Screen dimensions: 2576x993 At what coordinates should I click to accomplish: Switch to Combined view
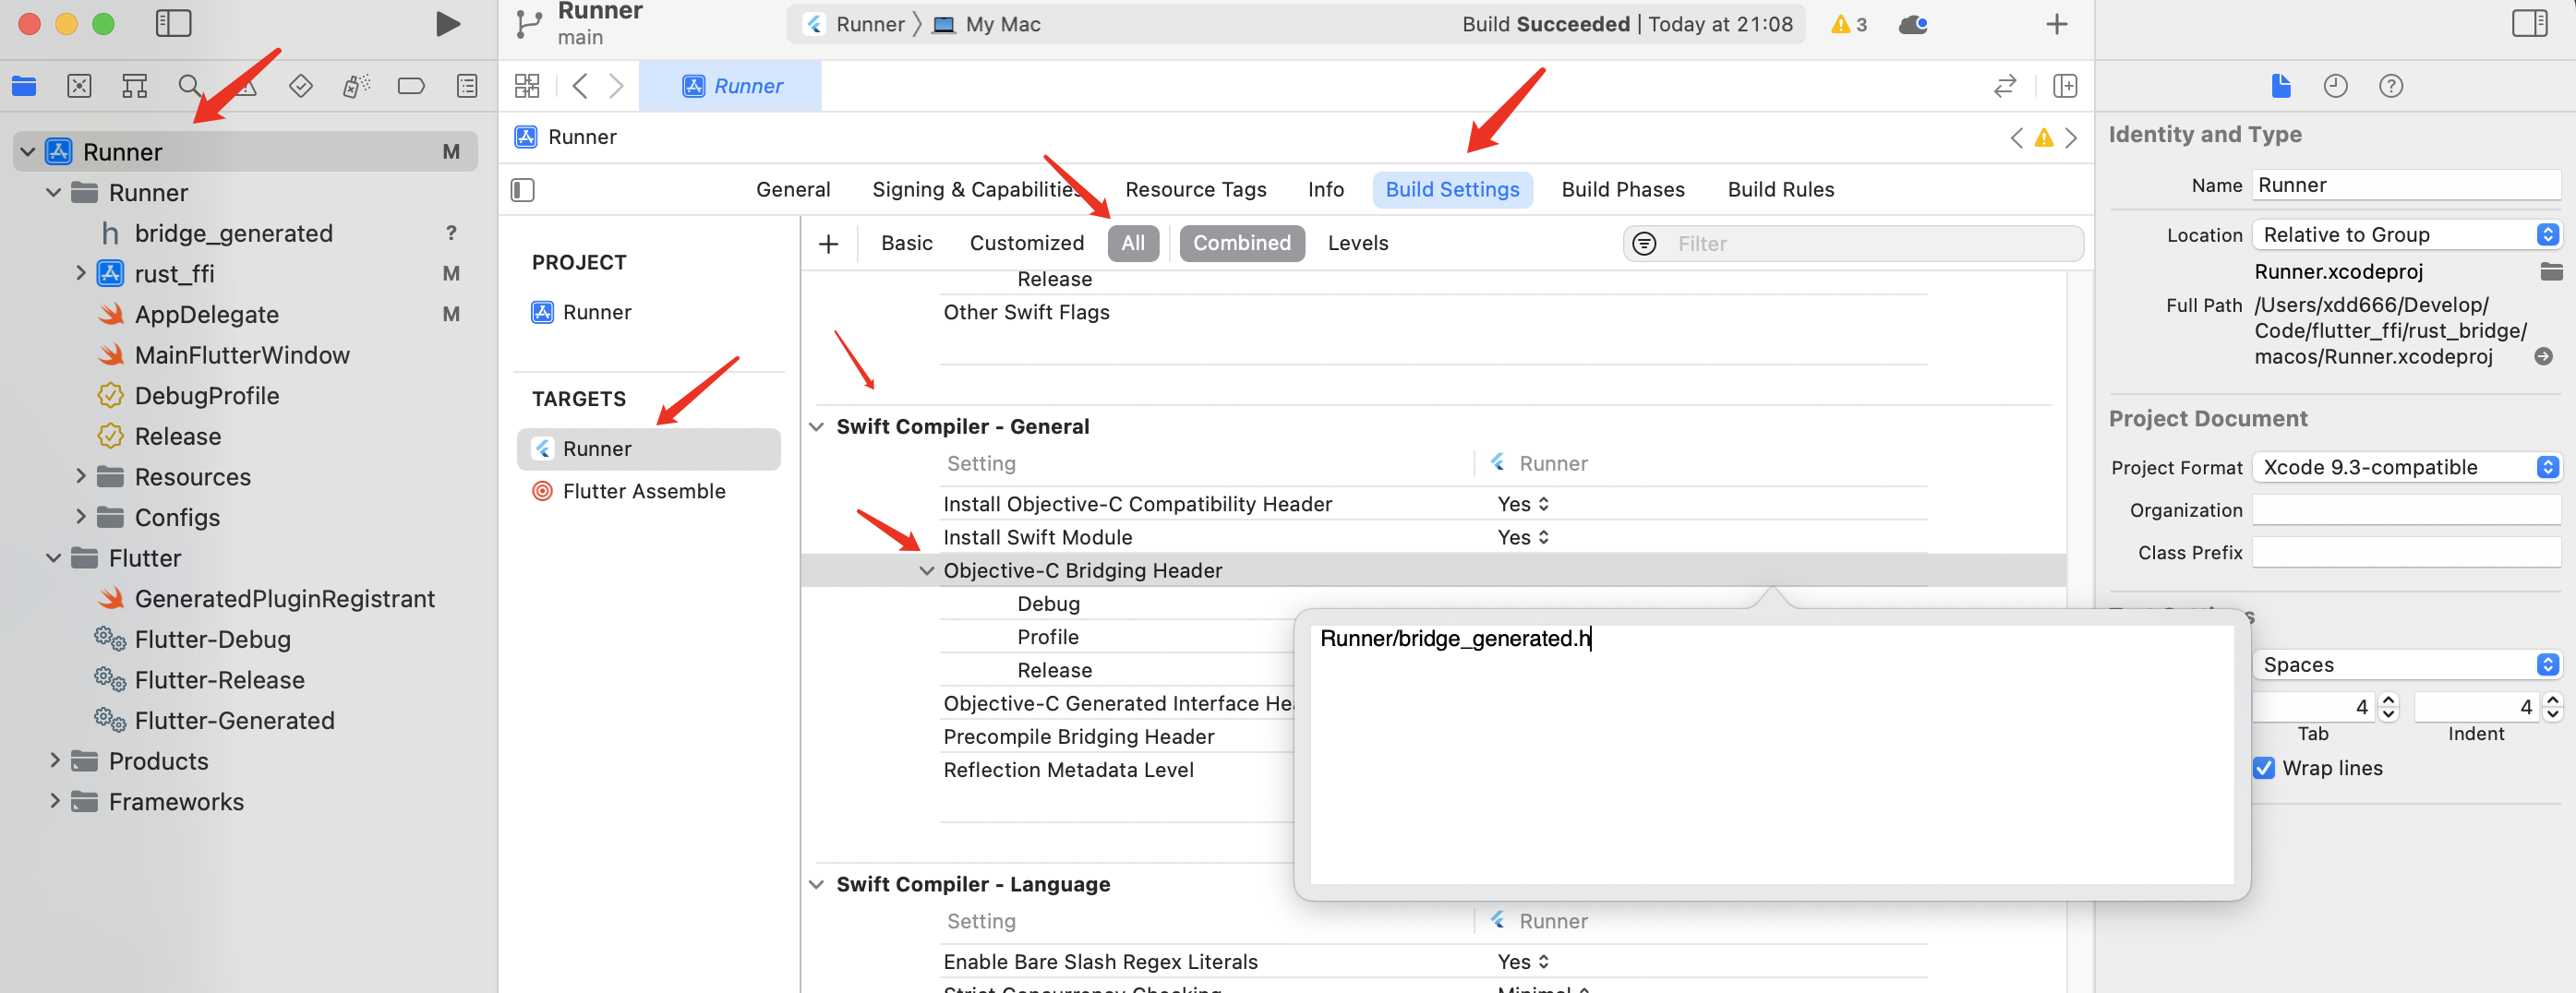1241,243
